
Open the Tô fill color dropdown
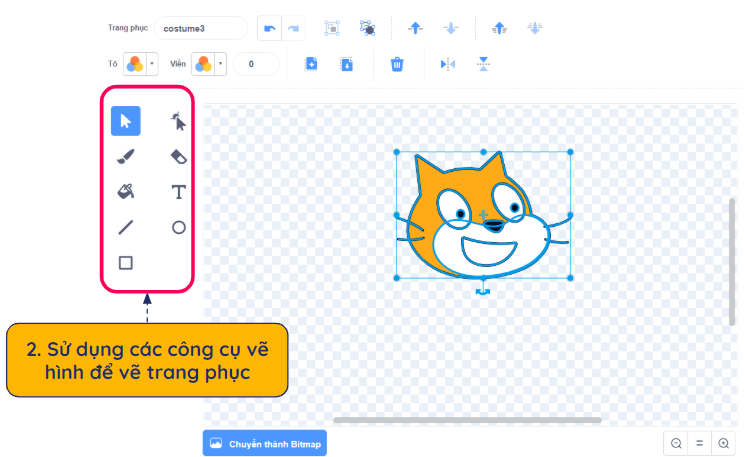coord(152,64)
